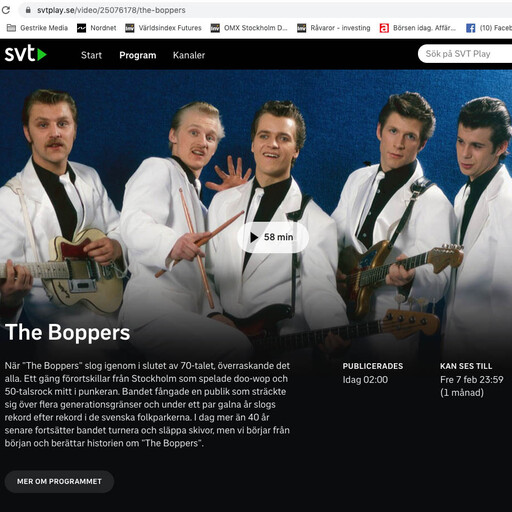
Task: Open the Facebook bookmark
Action: click(489, 28)
